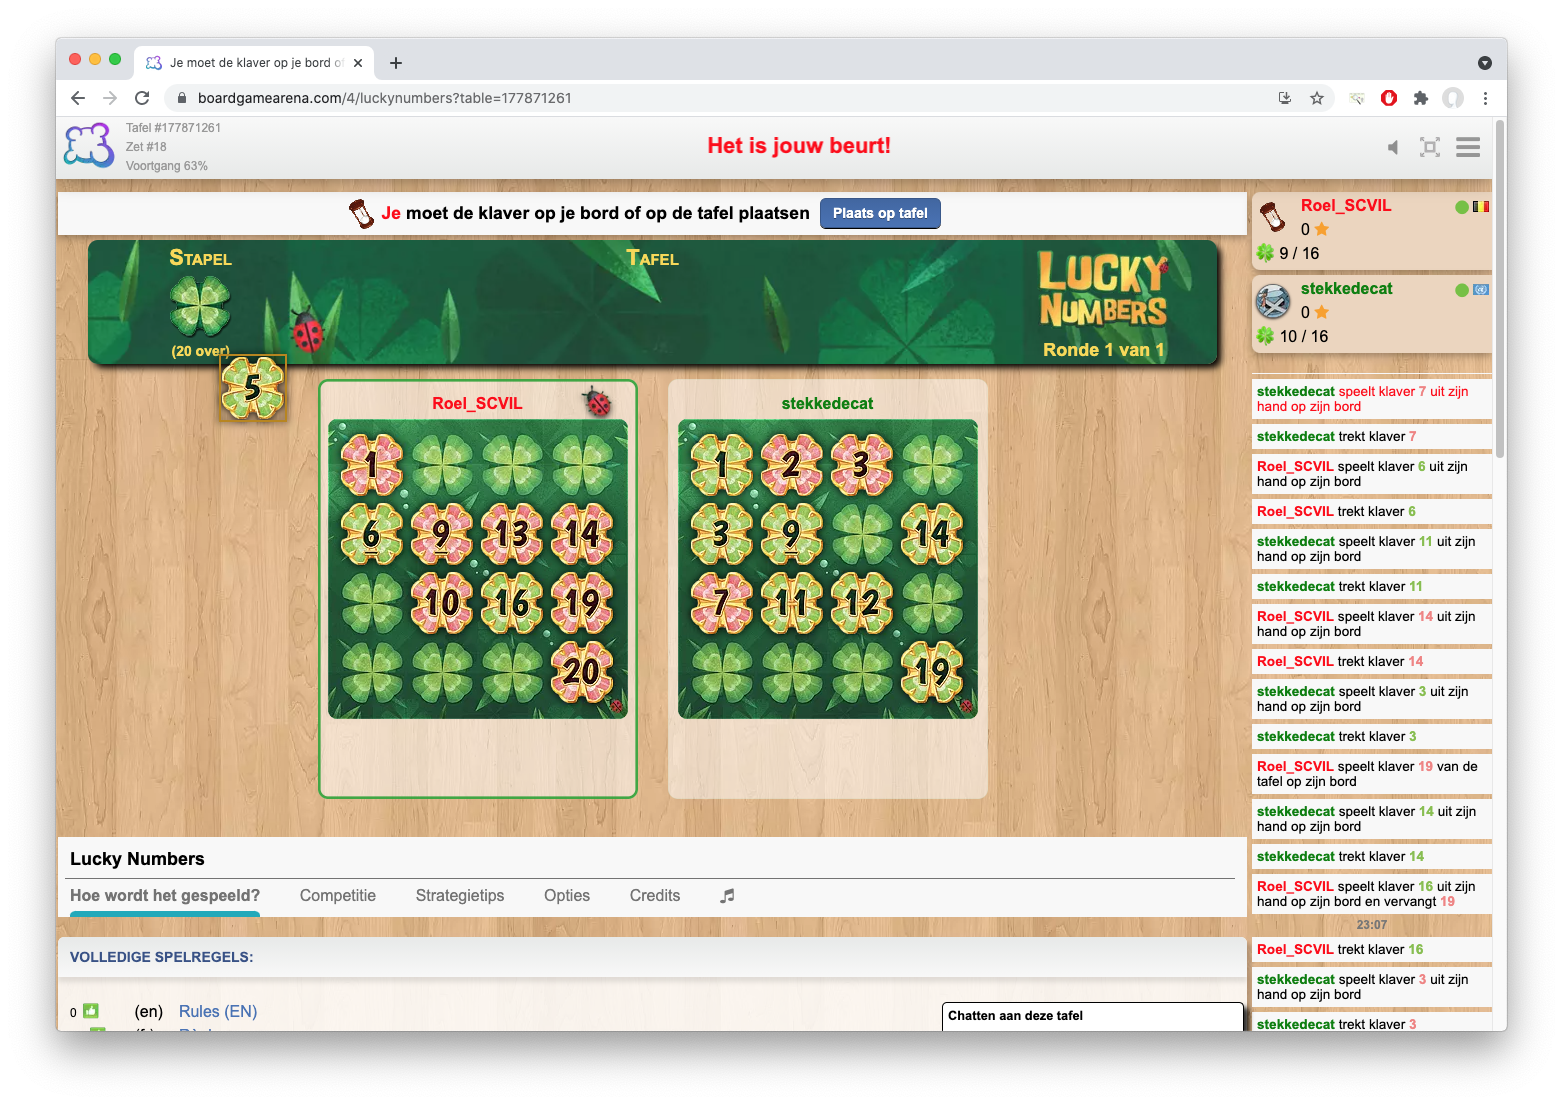The height and width of the screenshot is (1105, 1563).
Task: Select empty slot right of clover 1 on Roel_SCVIL board
Action: 442,465
